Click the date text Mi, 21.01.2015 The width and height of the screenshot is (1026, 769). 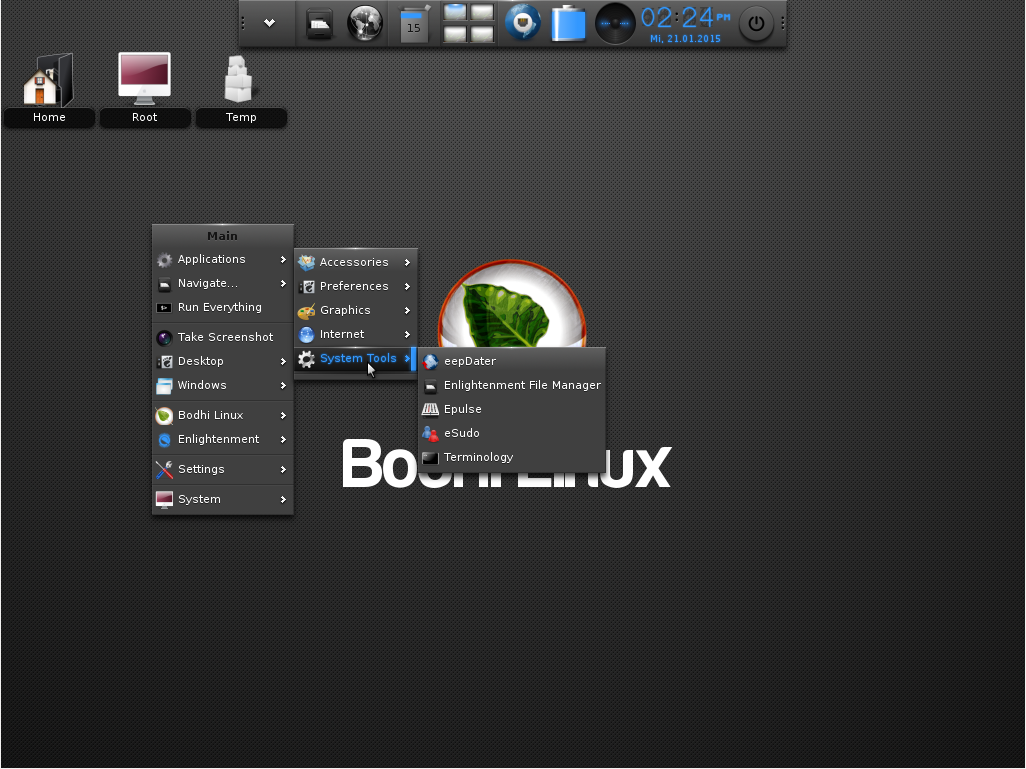pyautogui.click(x=685, y=39)
